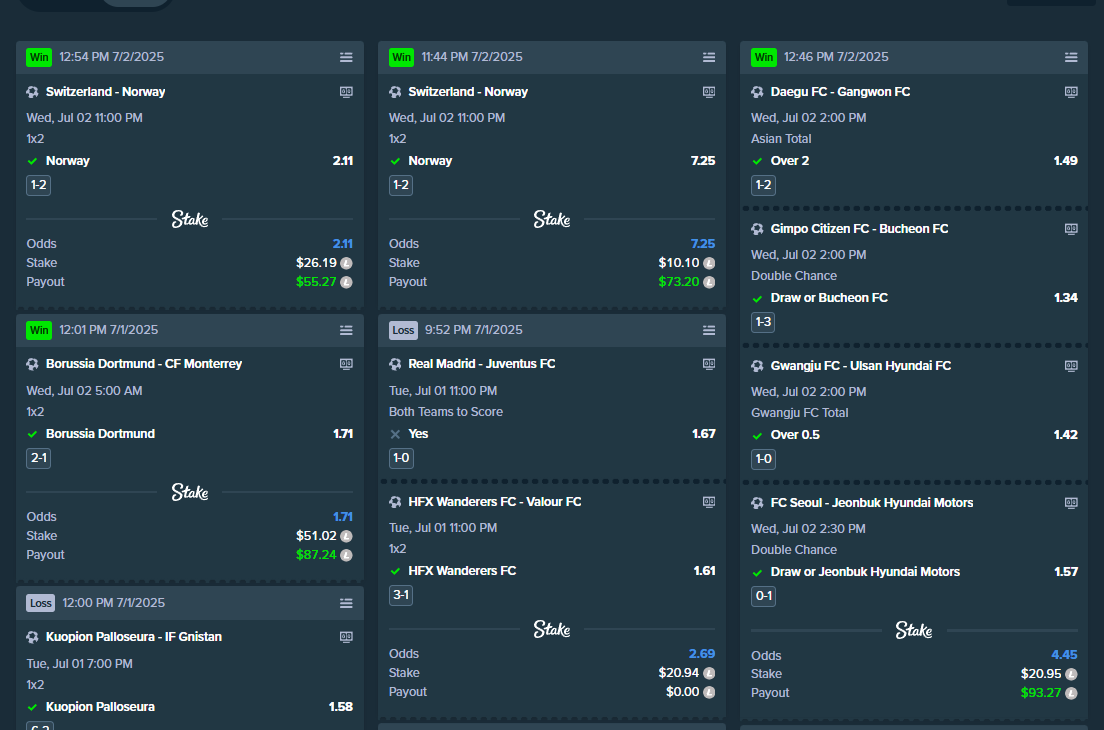The height and width of the screenshot is (730, 1104).
Task: Click the scoreboard icon for Borussia Dortmund - CF Monterrey
Action: [x=346, y=364]
